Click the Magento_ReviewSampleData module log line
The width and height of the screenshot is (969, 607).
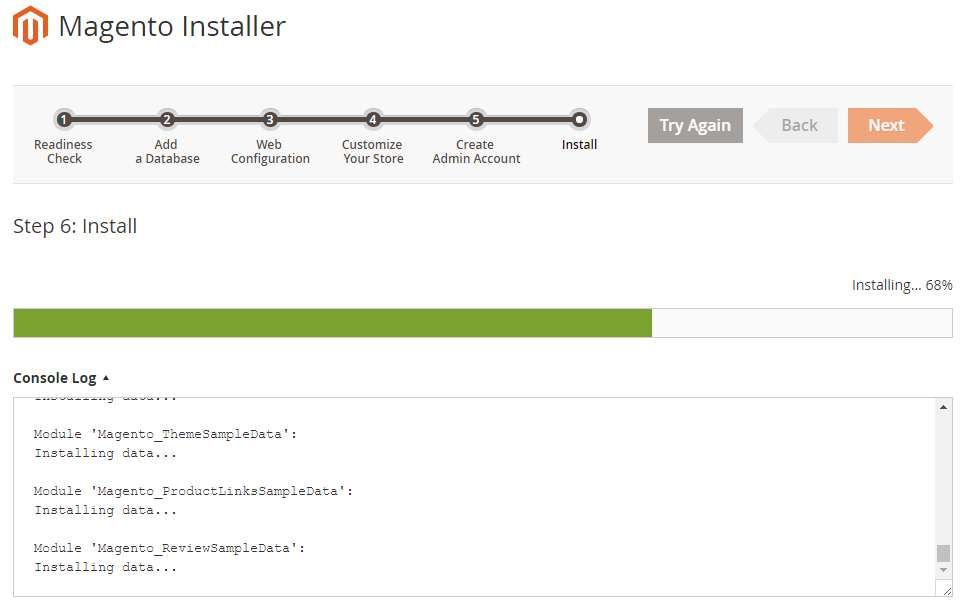[169, 548]
